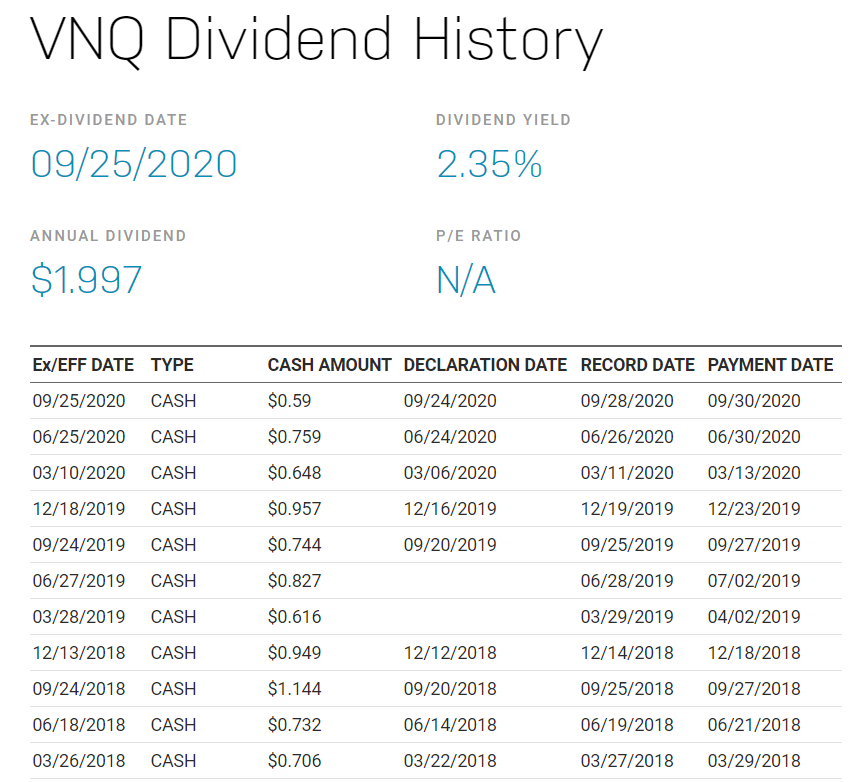
Task: Click ex date 09/24/2019 in first column
Action: [79, 545]
